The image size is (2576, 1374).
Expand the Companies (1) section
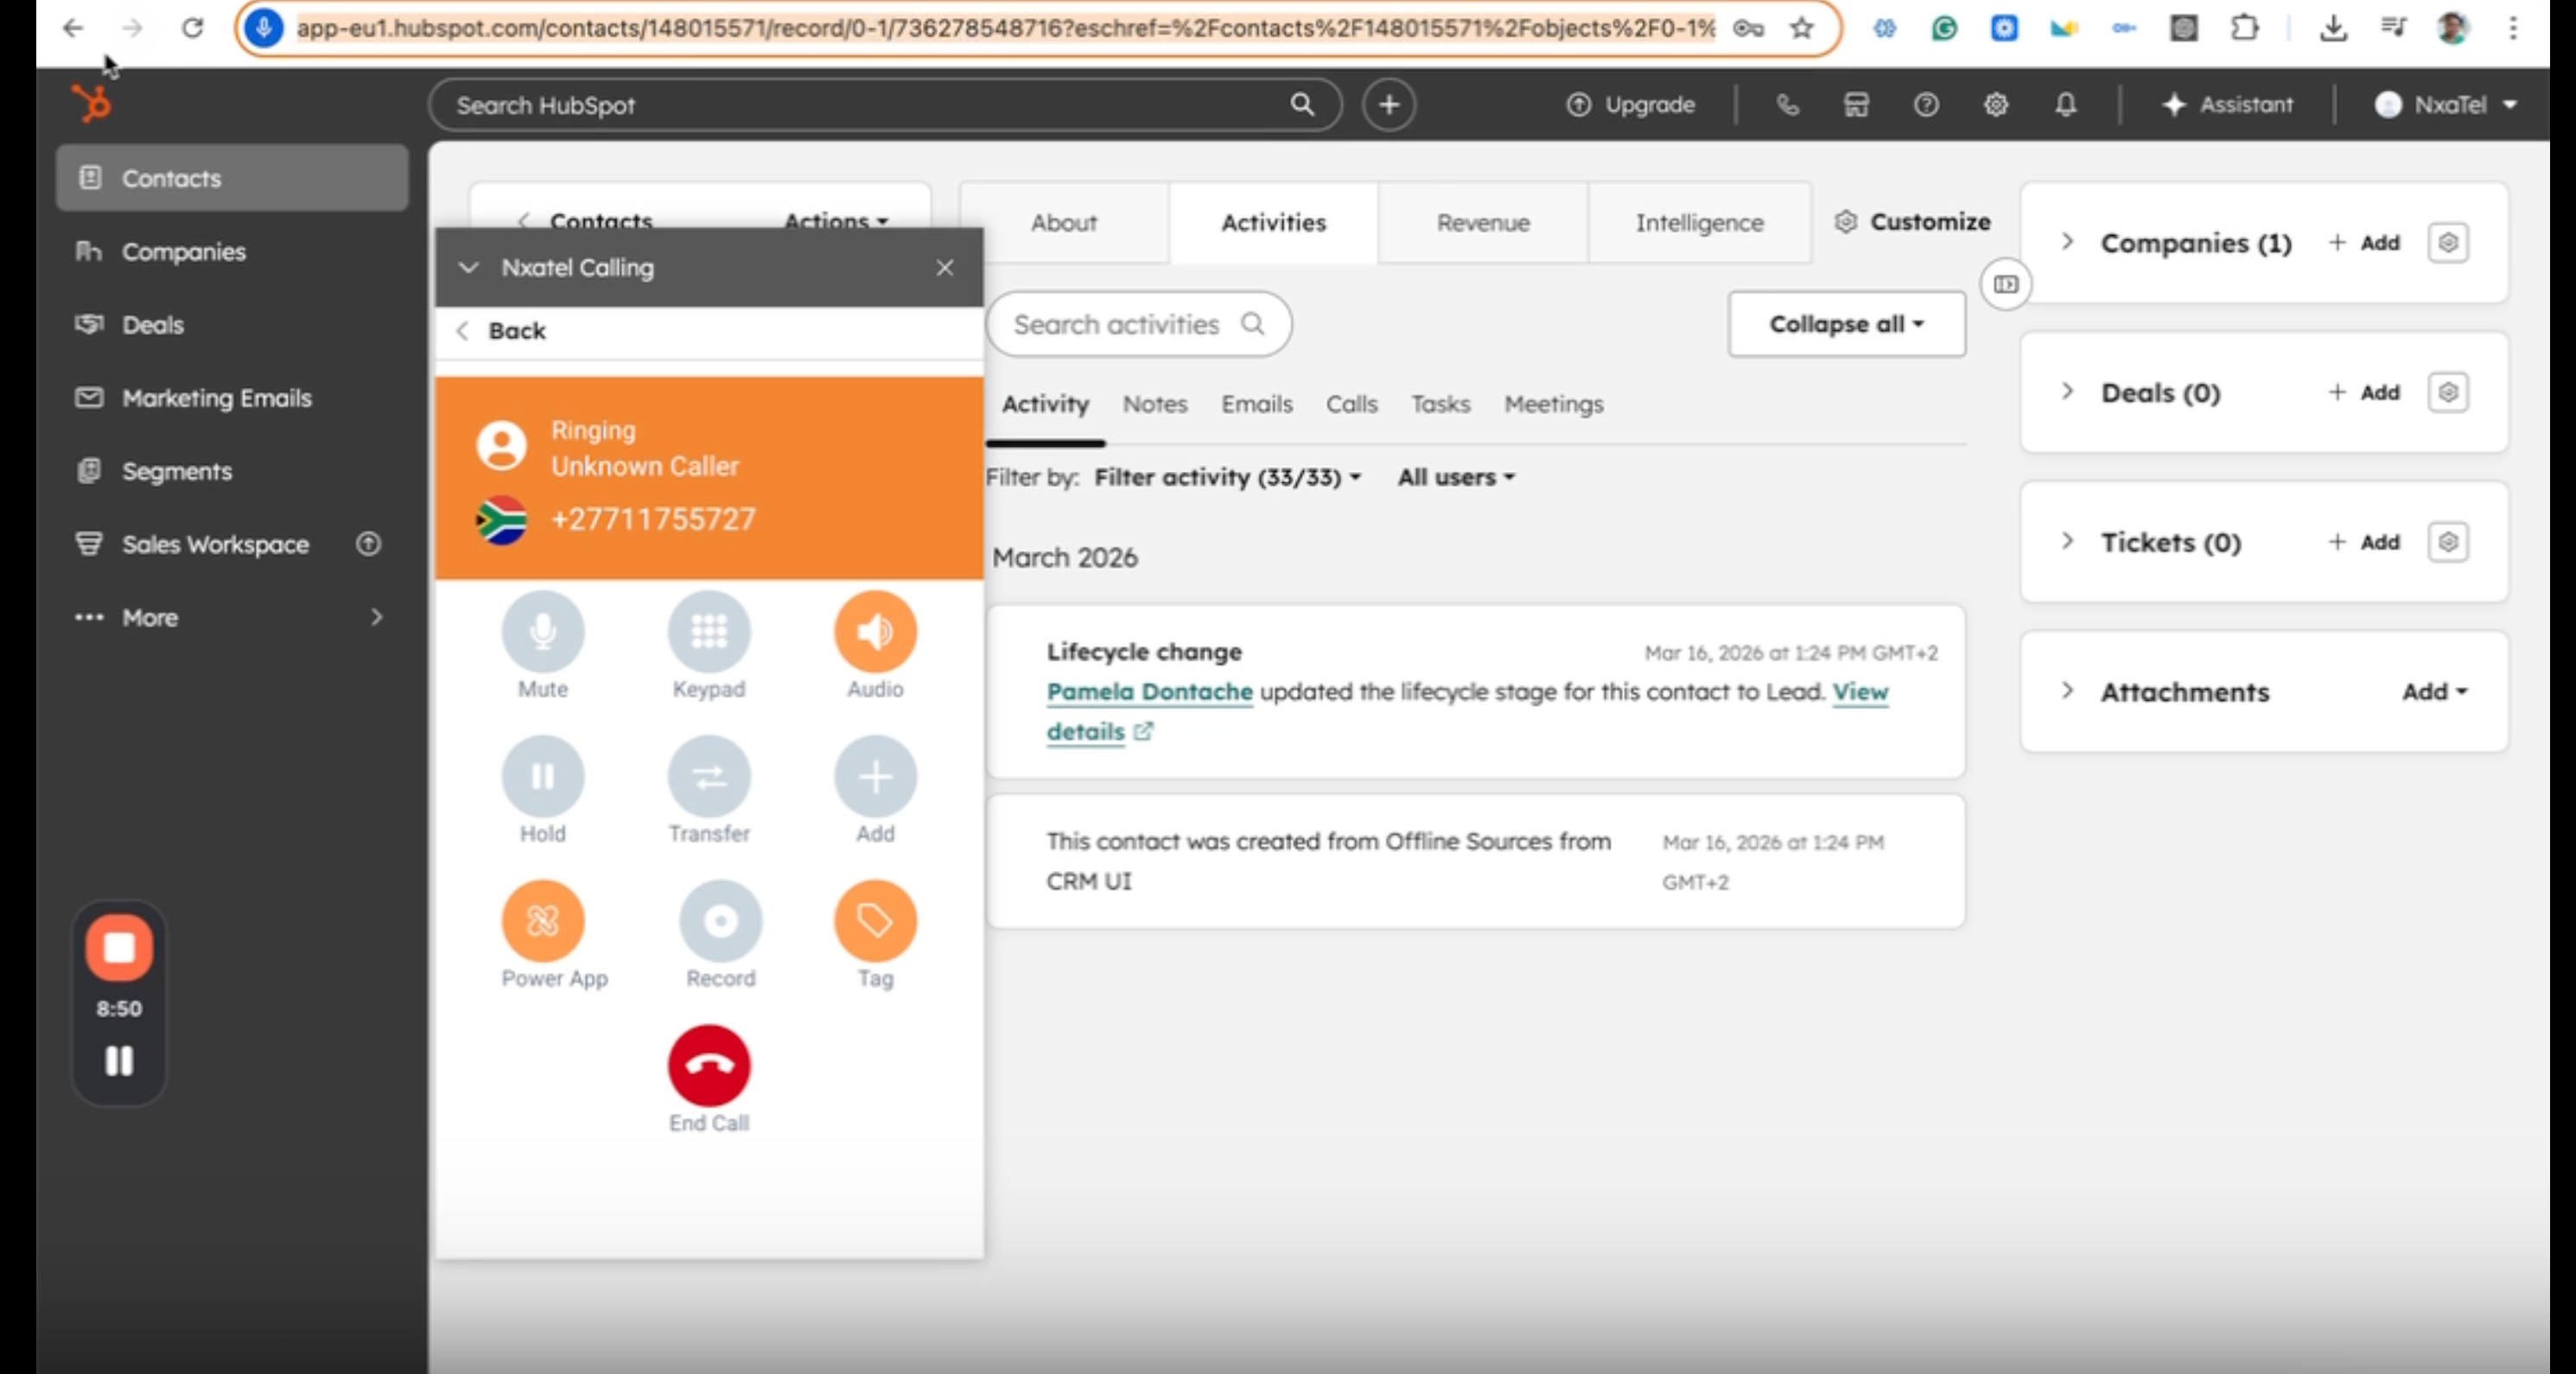pyautogui.click(x=2067, y=242)
